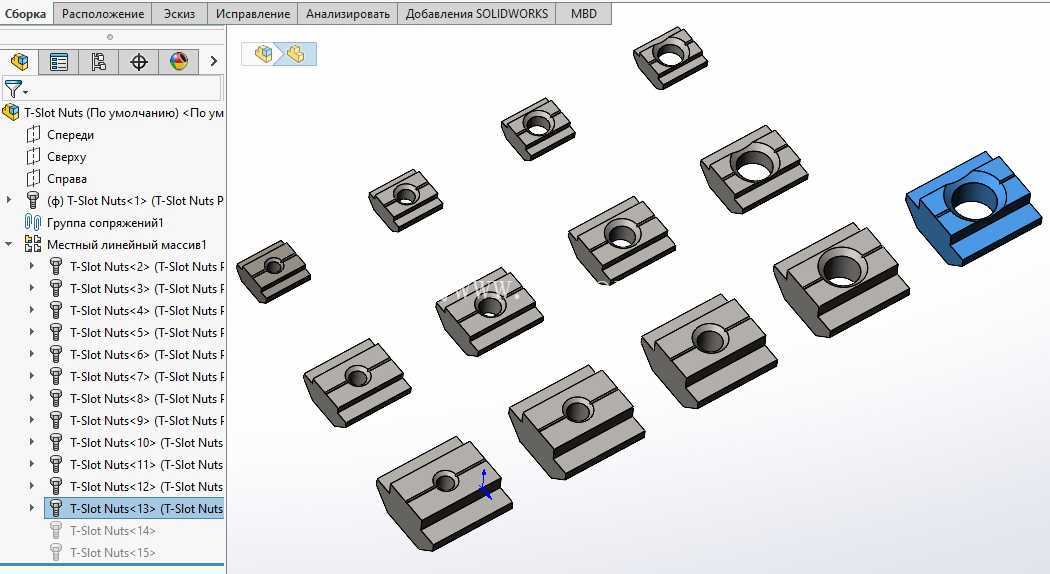
Task: Select the Справа plane
Action: coord(67,179)
